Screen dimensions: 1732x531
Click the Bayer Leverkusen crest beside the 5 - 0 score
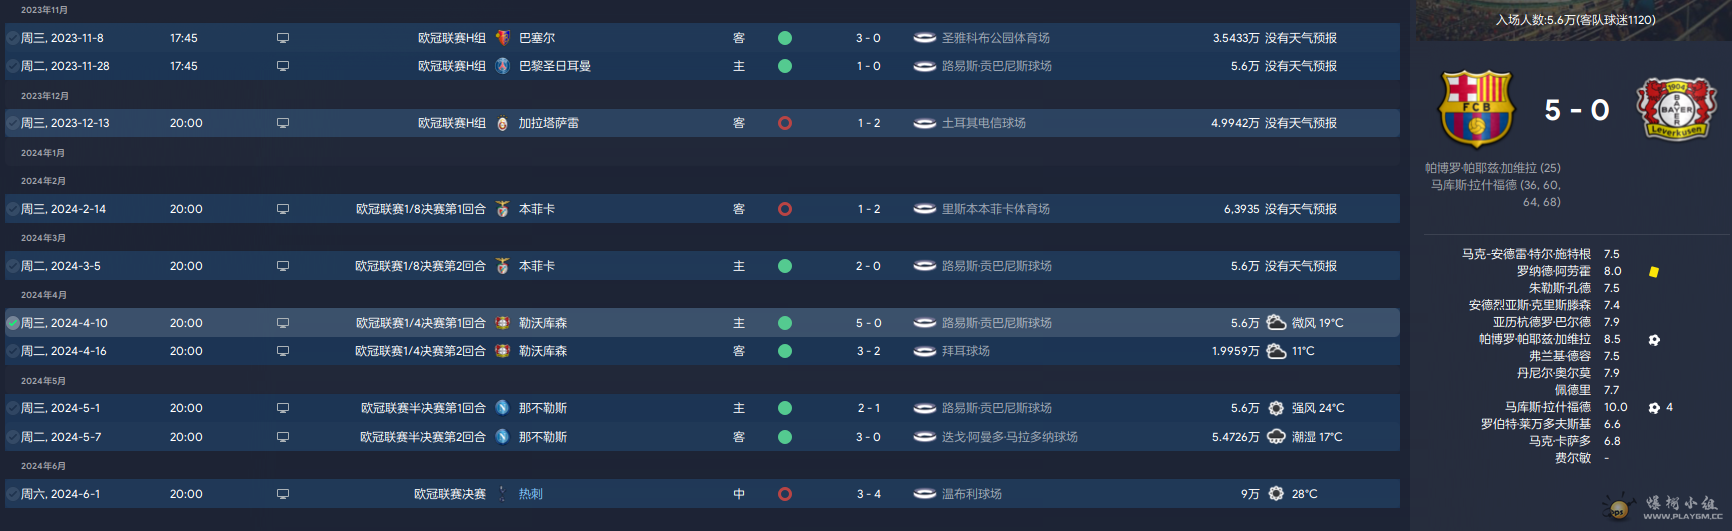[x=1676, y=108]
